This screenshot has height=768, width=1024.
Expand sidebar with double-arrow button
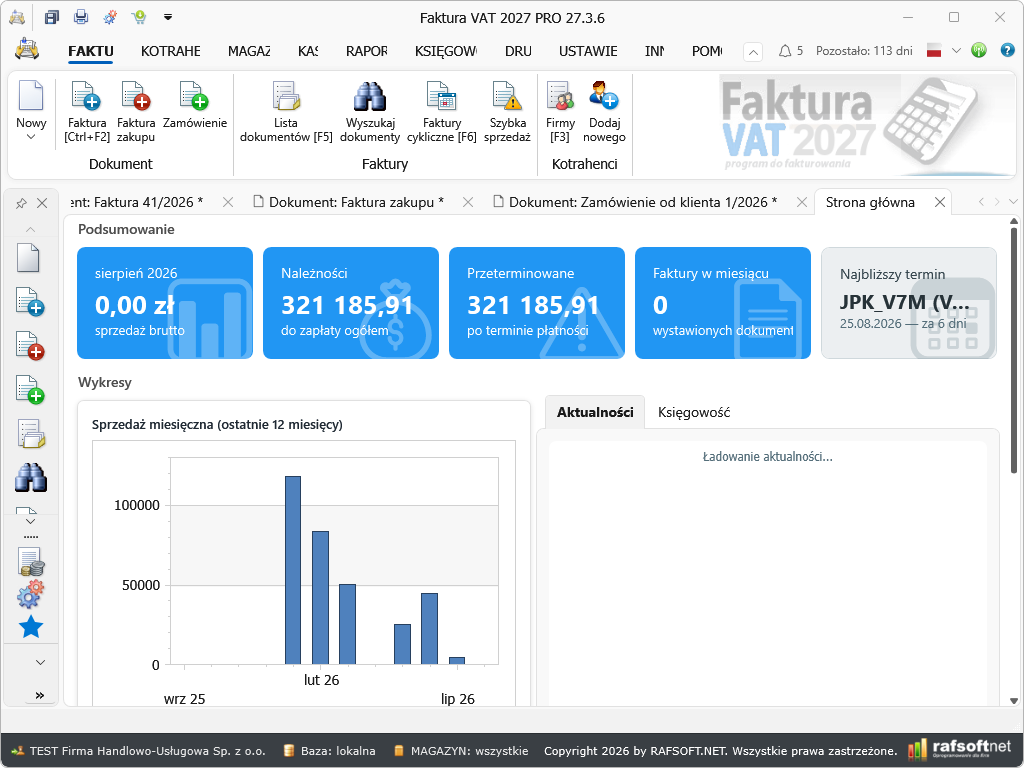click(x=40, y=695)
